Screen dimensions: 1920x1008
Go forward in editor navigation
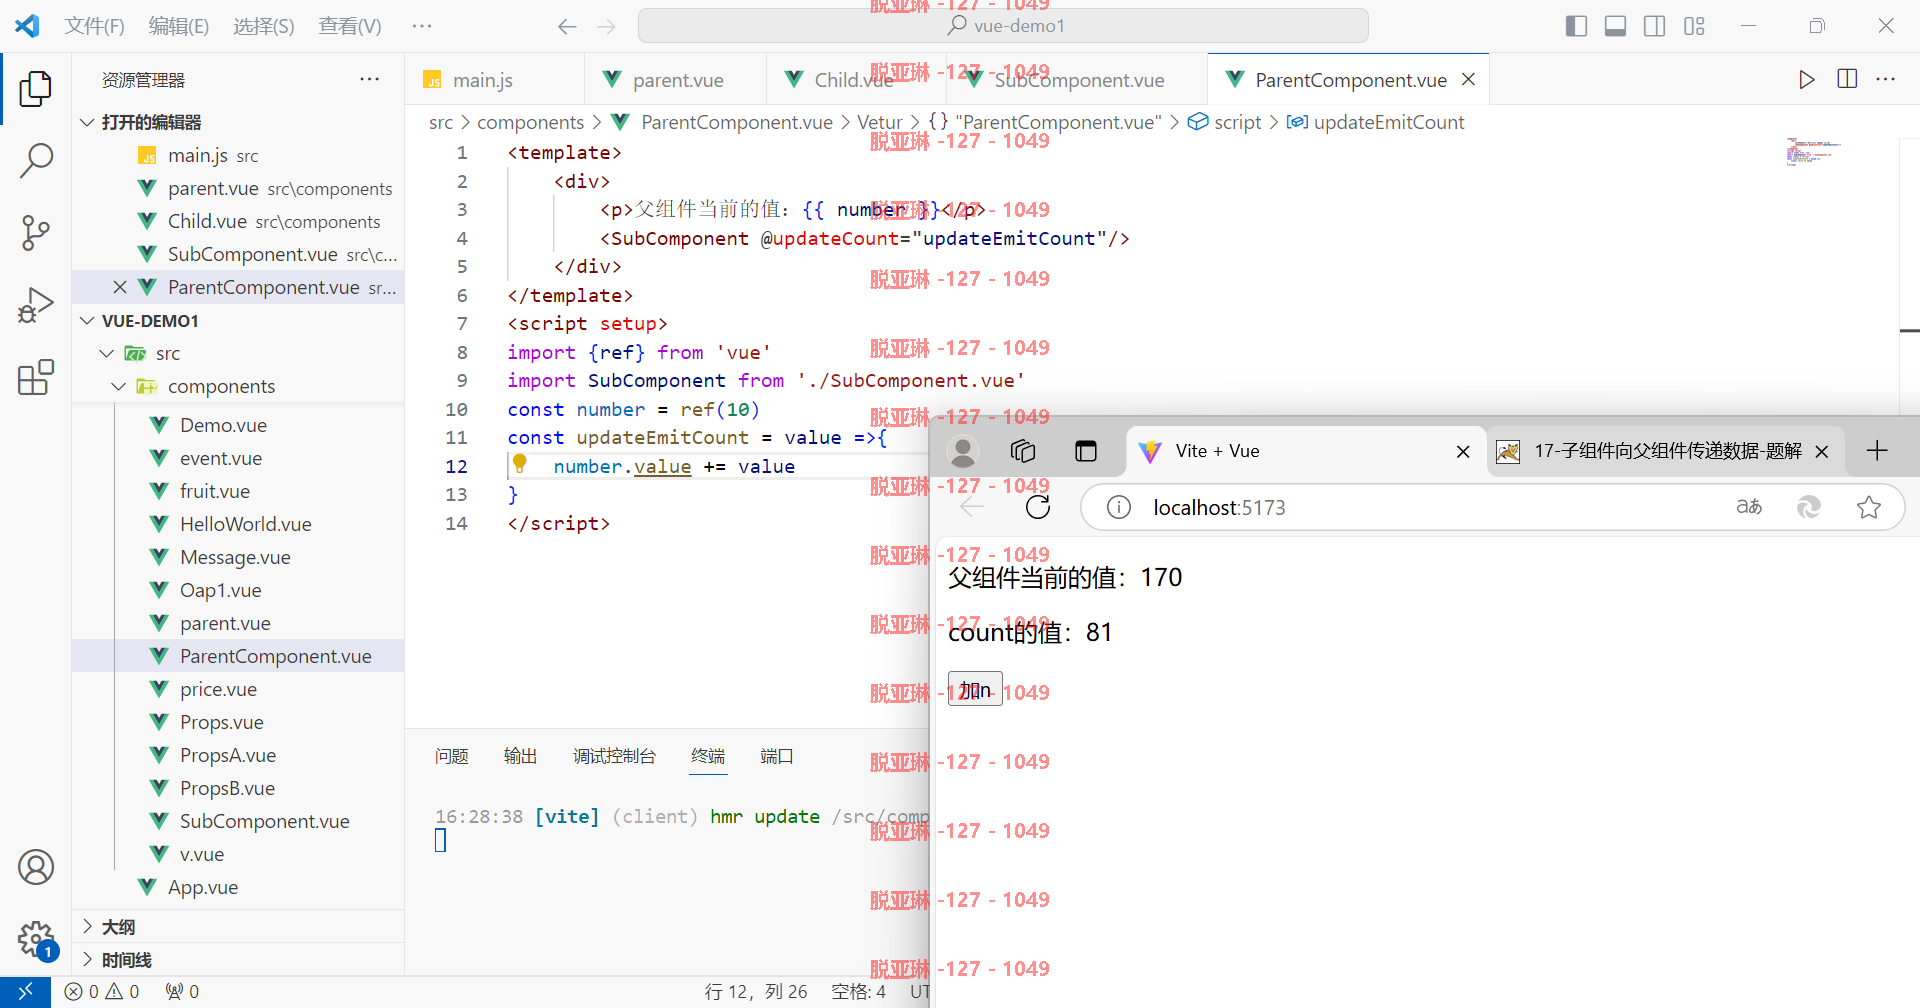[x=607, y=26]
